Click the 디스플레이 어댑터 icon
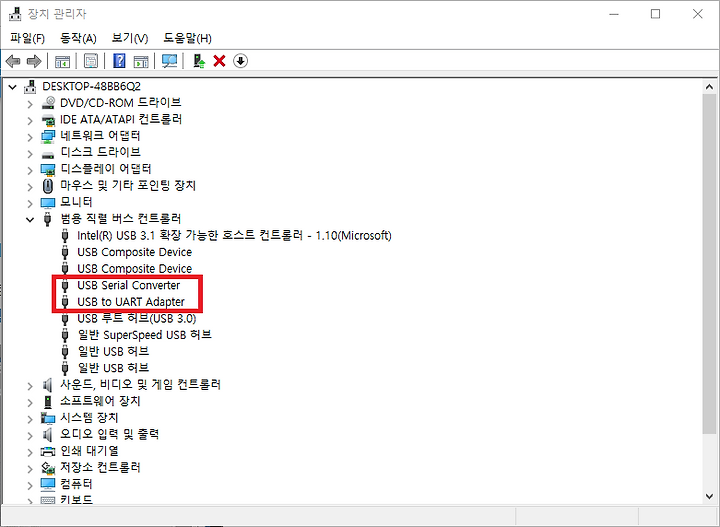Screen dimensions: 720x527 tap(48, 169)
